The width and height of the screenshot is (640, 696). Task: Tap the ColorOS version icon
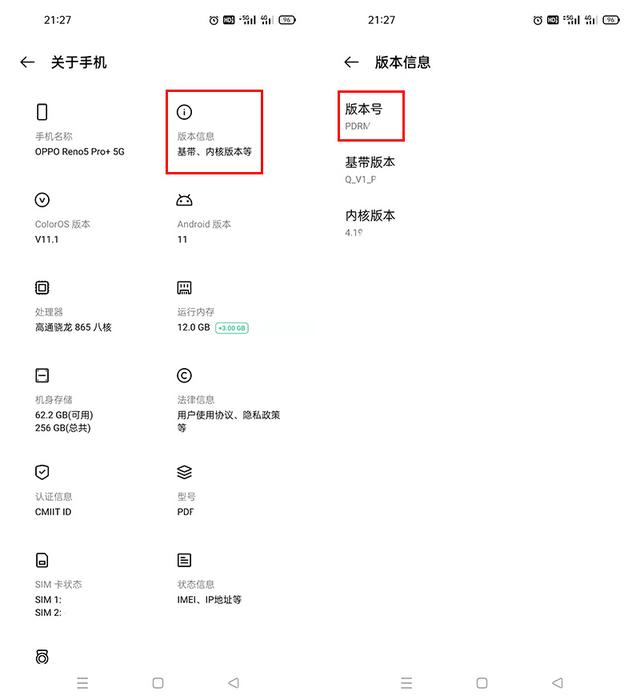point(42,200)
